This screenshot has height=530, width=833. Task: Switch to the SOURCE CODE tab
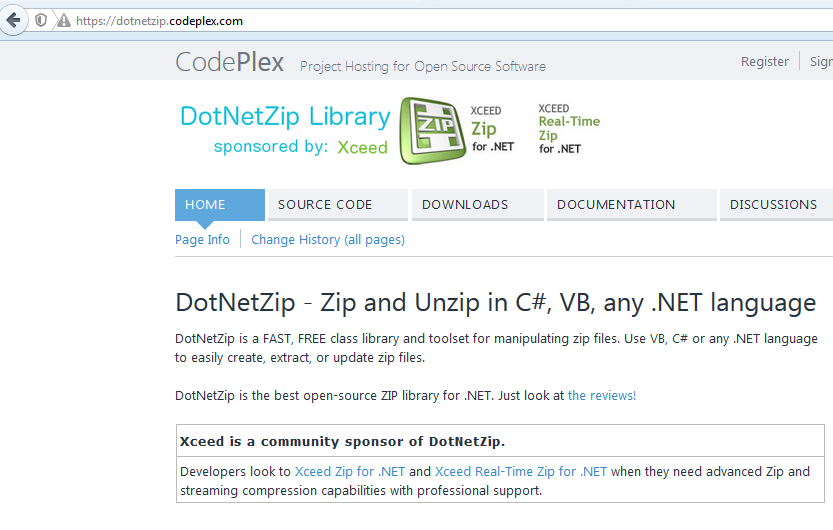pos(338,204)
